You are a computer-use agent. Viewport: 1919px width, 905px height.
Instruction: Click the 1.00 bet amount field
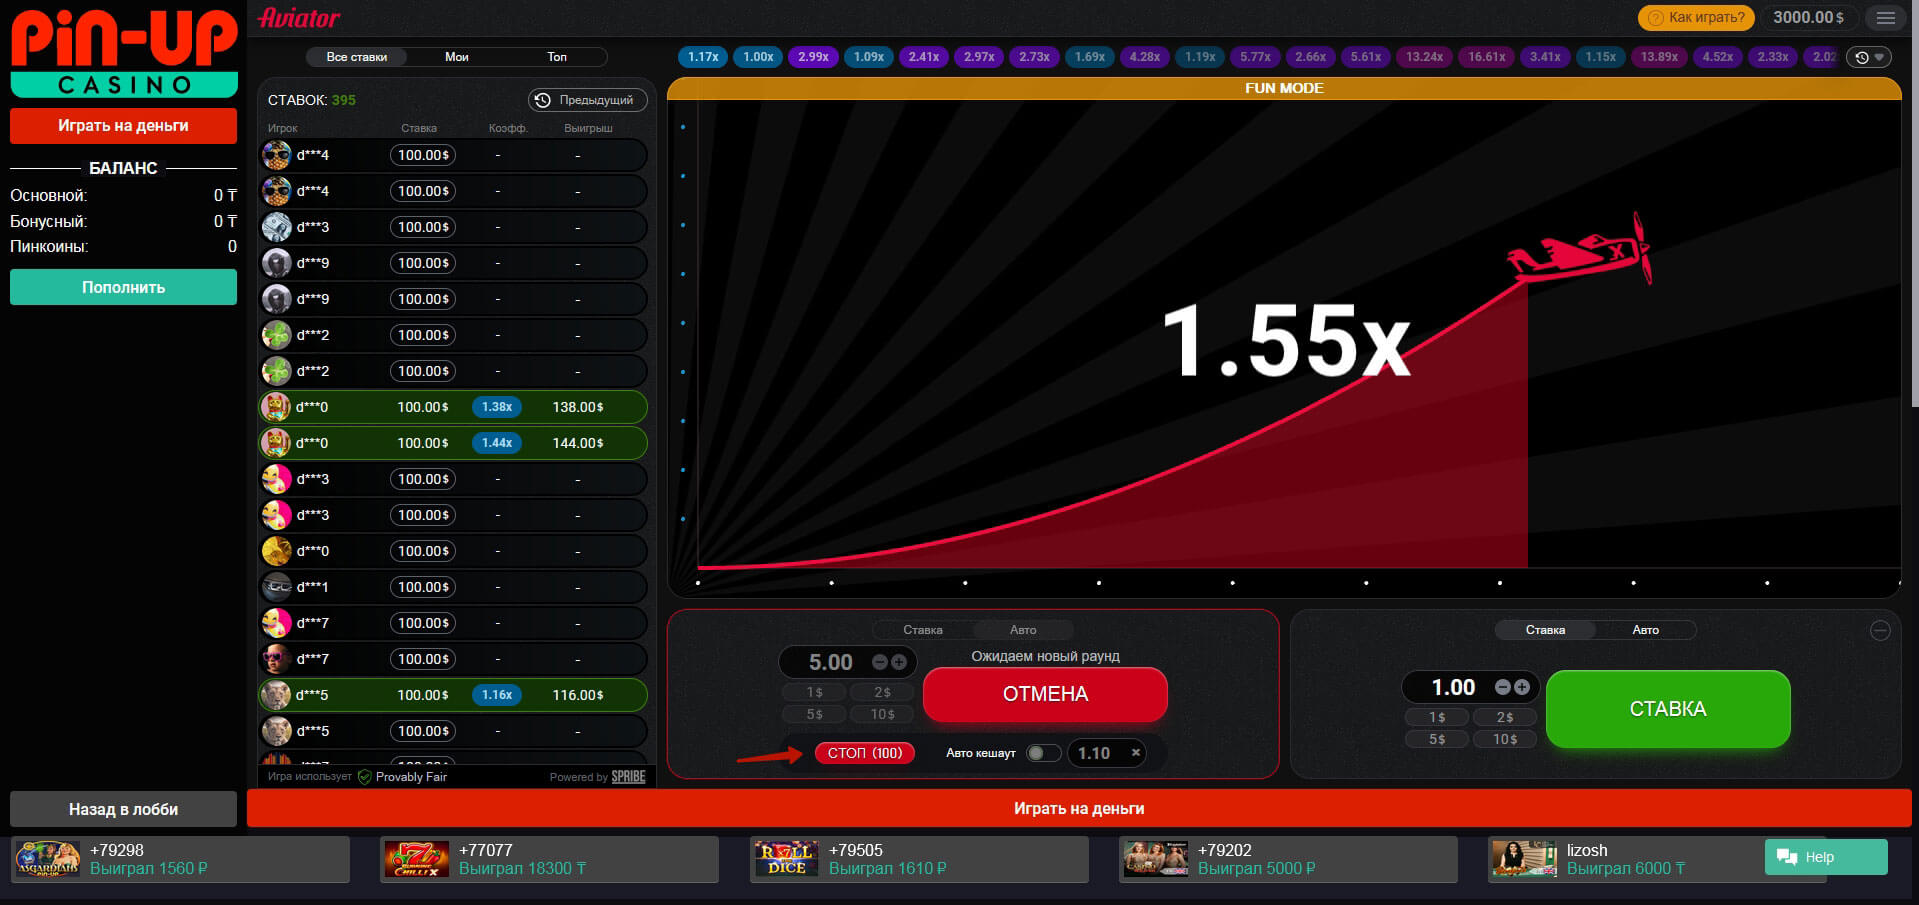(x=1453, y=687)
